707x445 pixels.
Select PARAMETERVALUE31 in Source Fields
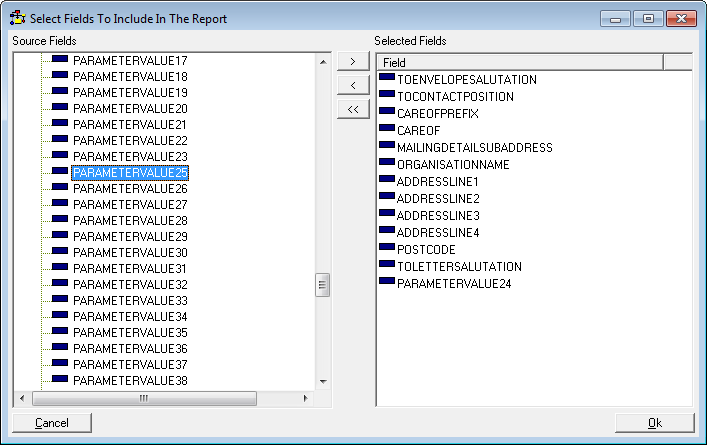click(x=130, y=269)
